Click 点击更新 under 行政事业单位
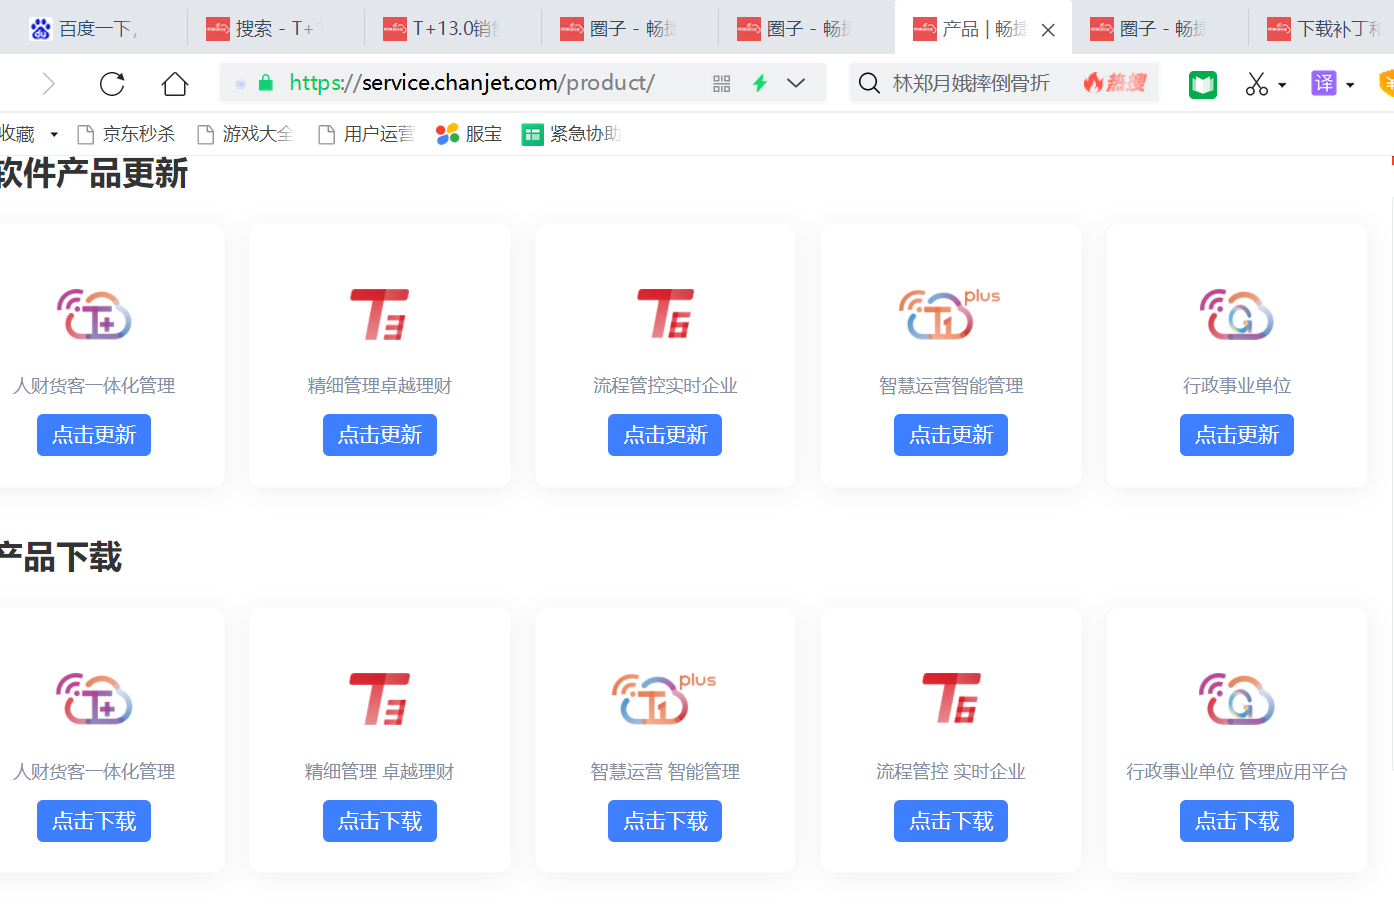Image resolution: width=1394 pixels, height=912 pixels. [x=1237, y=435]
